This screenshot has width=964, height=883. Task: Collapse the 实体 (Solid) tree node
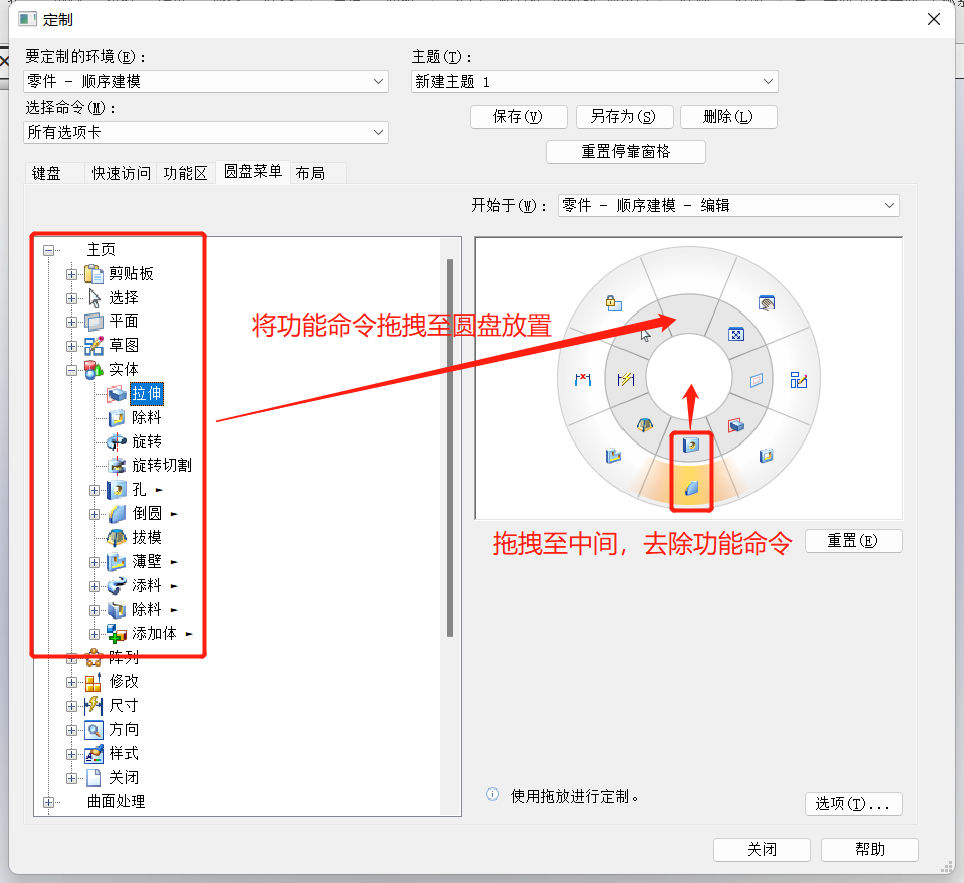[71, 369]
